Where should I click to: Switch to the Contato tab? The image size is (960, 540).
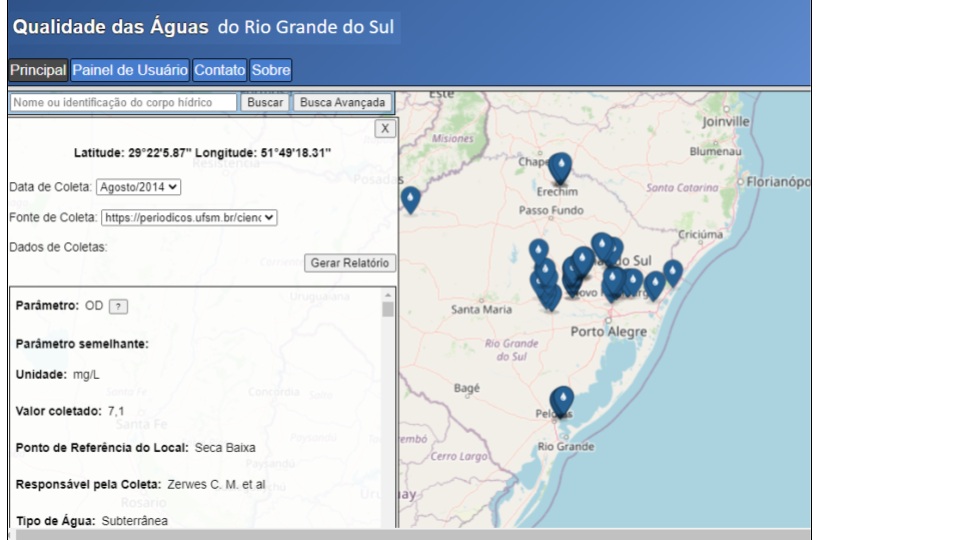(220, 70)
